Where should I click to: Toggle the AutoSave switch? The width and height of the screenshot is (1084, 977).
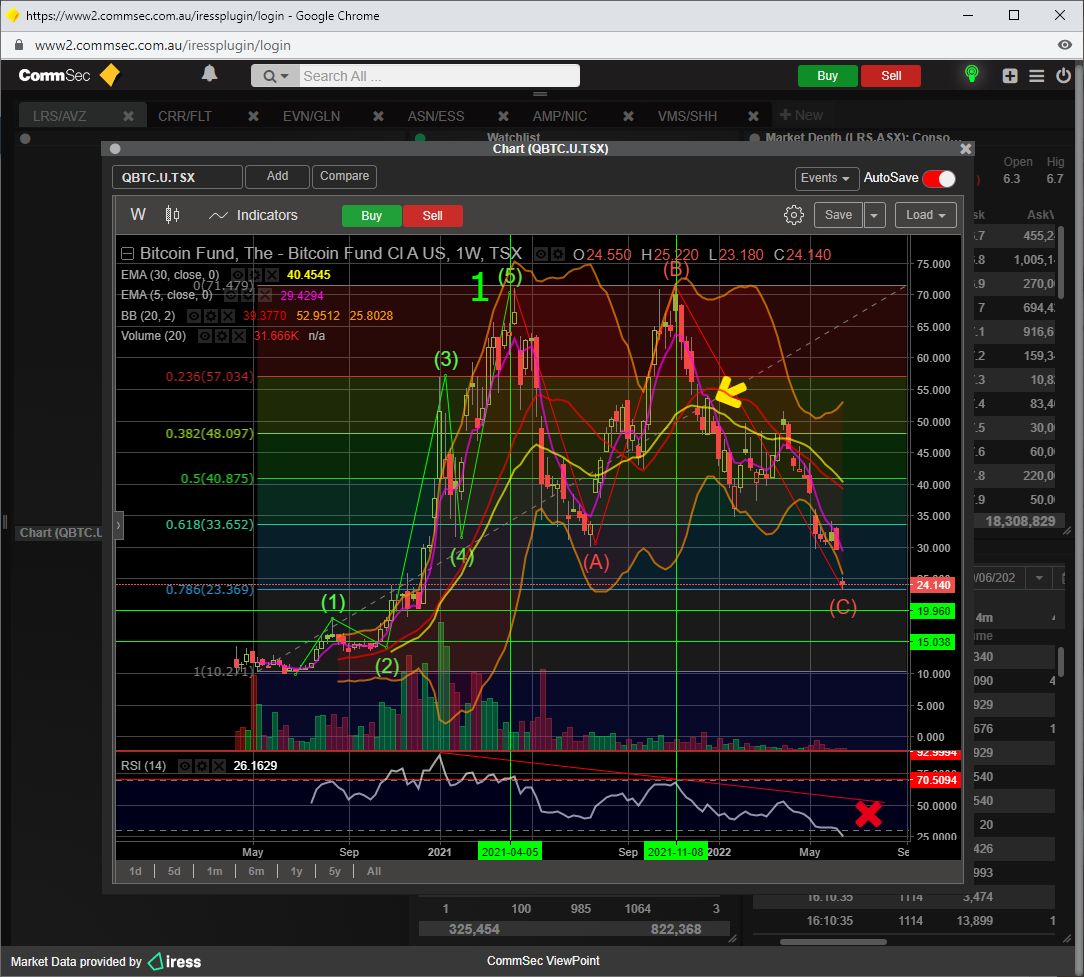pos(938,178)
